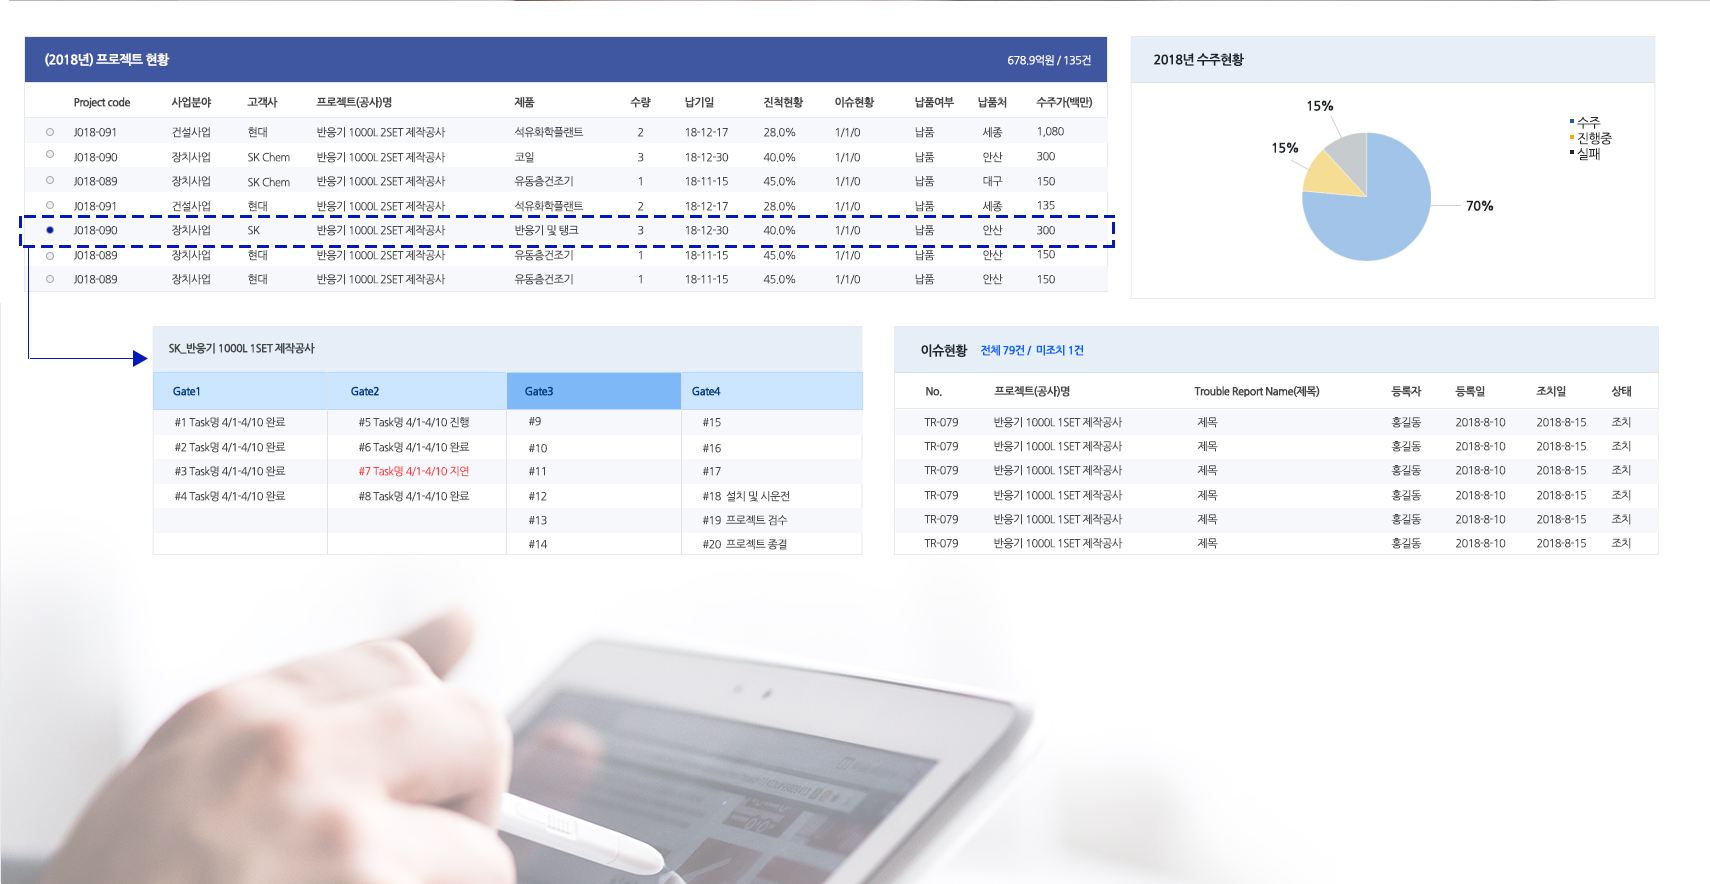The width and height of the screenshot is (1710, 884).
Task: Click the yellow 진행중 legend marker
Action: pos(1572,138)
